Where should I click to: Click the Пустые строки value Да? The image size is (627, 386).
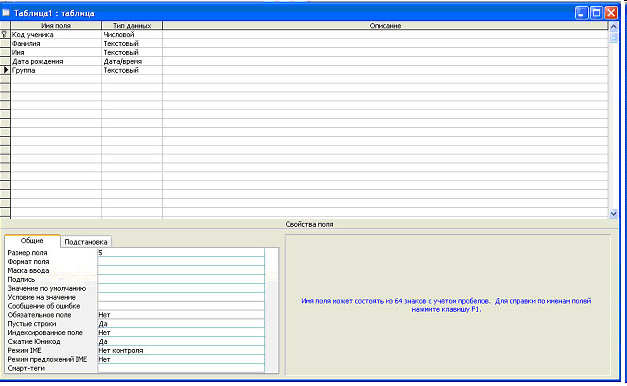181,324
